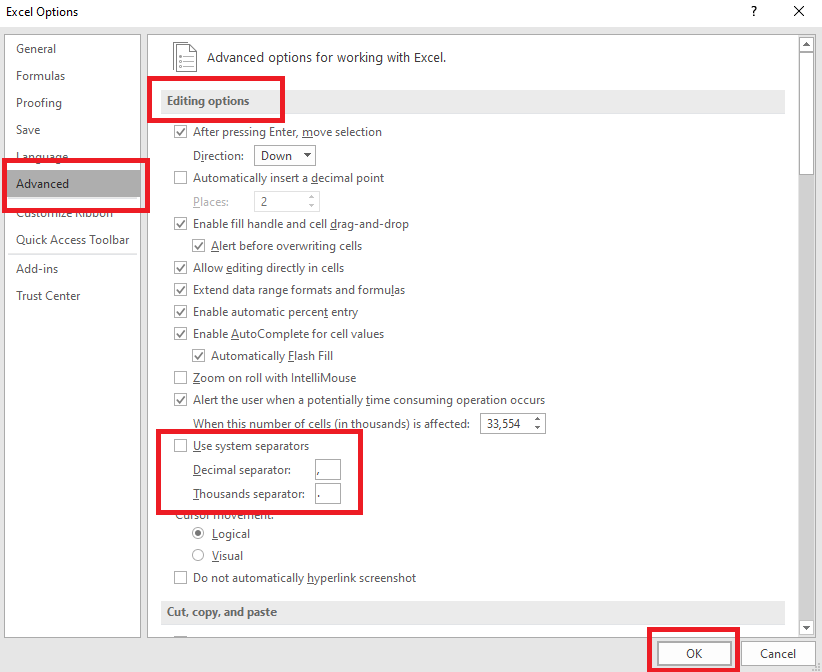Toggle Automatically Flash Fill checkbox
The height and width of the screenshot is (672, 822).
[x=199, y=356]
